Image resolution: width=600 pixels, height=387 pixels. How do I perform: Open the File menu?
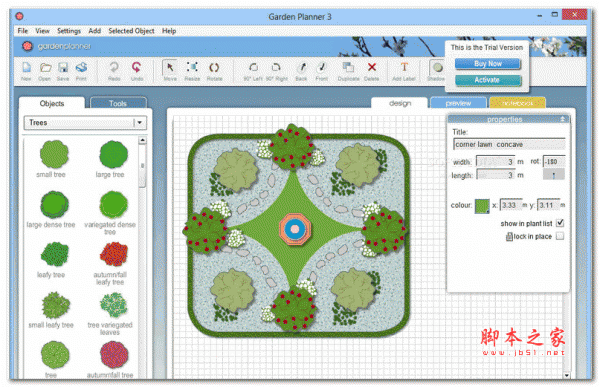click(23, 31)
